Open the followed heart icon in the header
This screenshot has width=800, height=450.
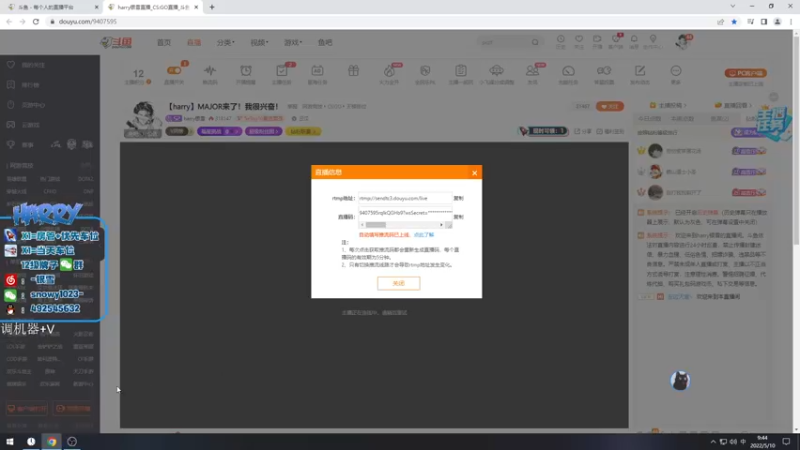579,41
